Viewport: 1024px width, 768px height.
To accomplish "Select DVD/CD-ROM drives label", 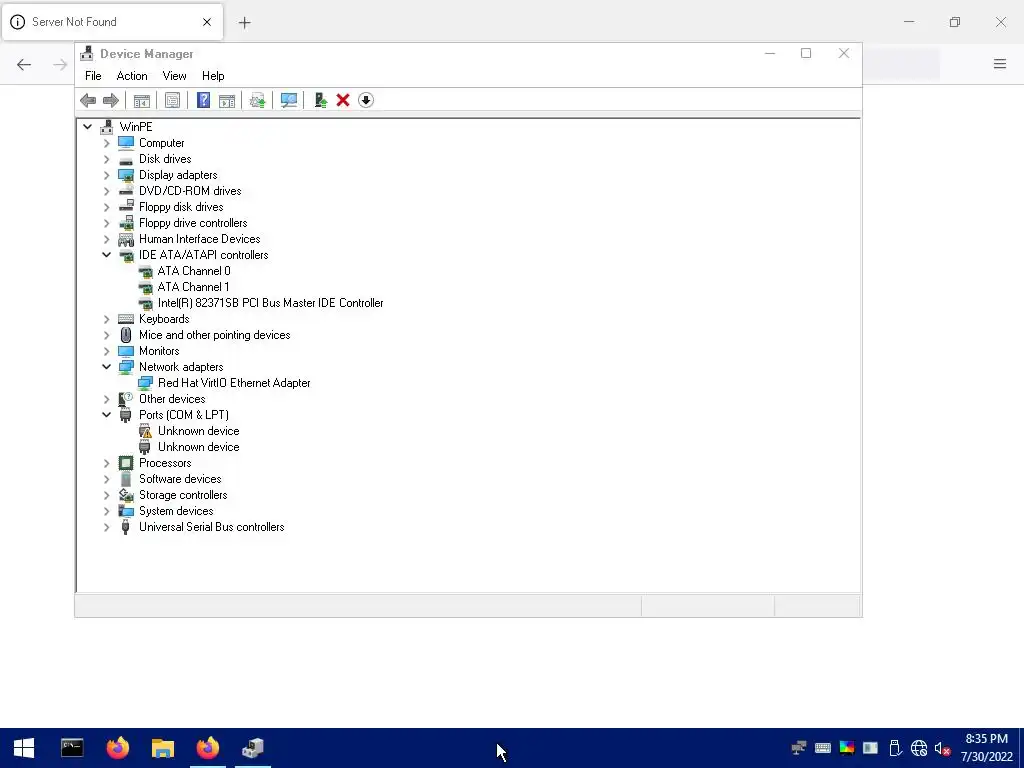I will (190, 191).
